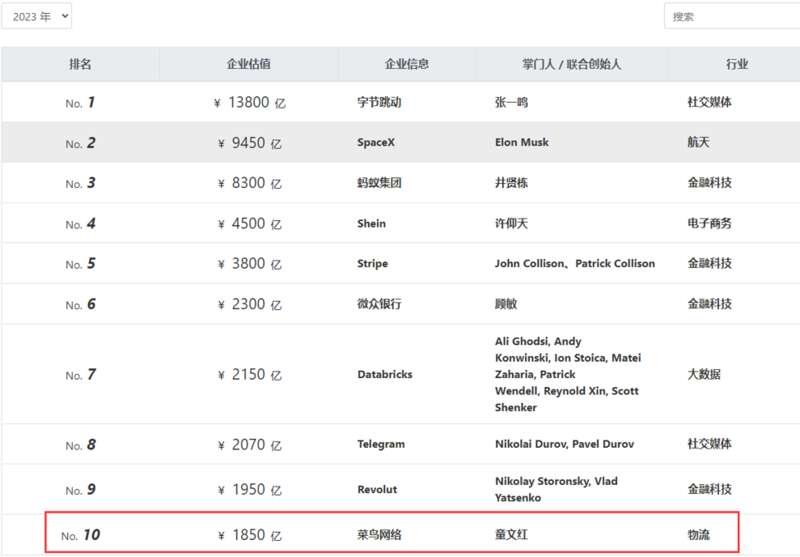Select the No. 9 rank cell

pyautogui.click(x=80, y=490)
